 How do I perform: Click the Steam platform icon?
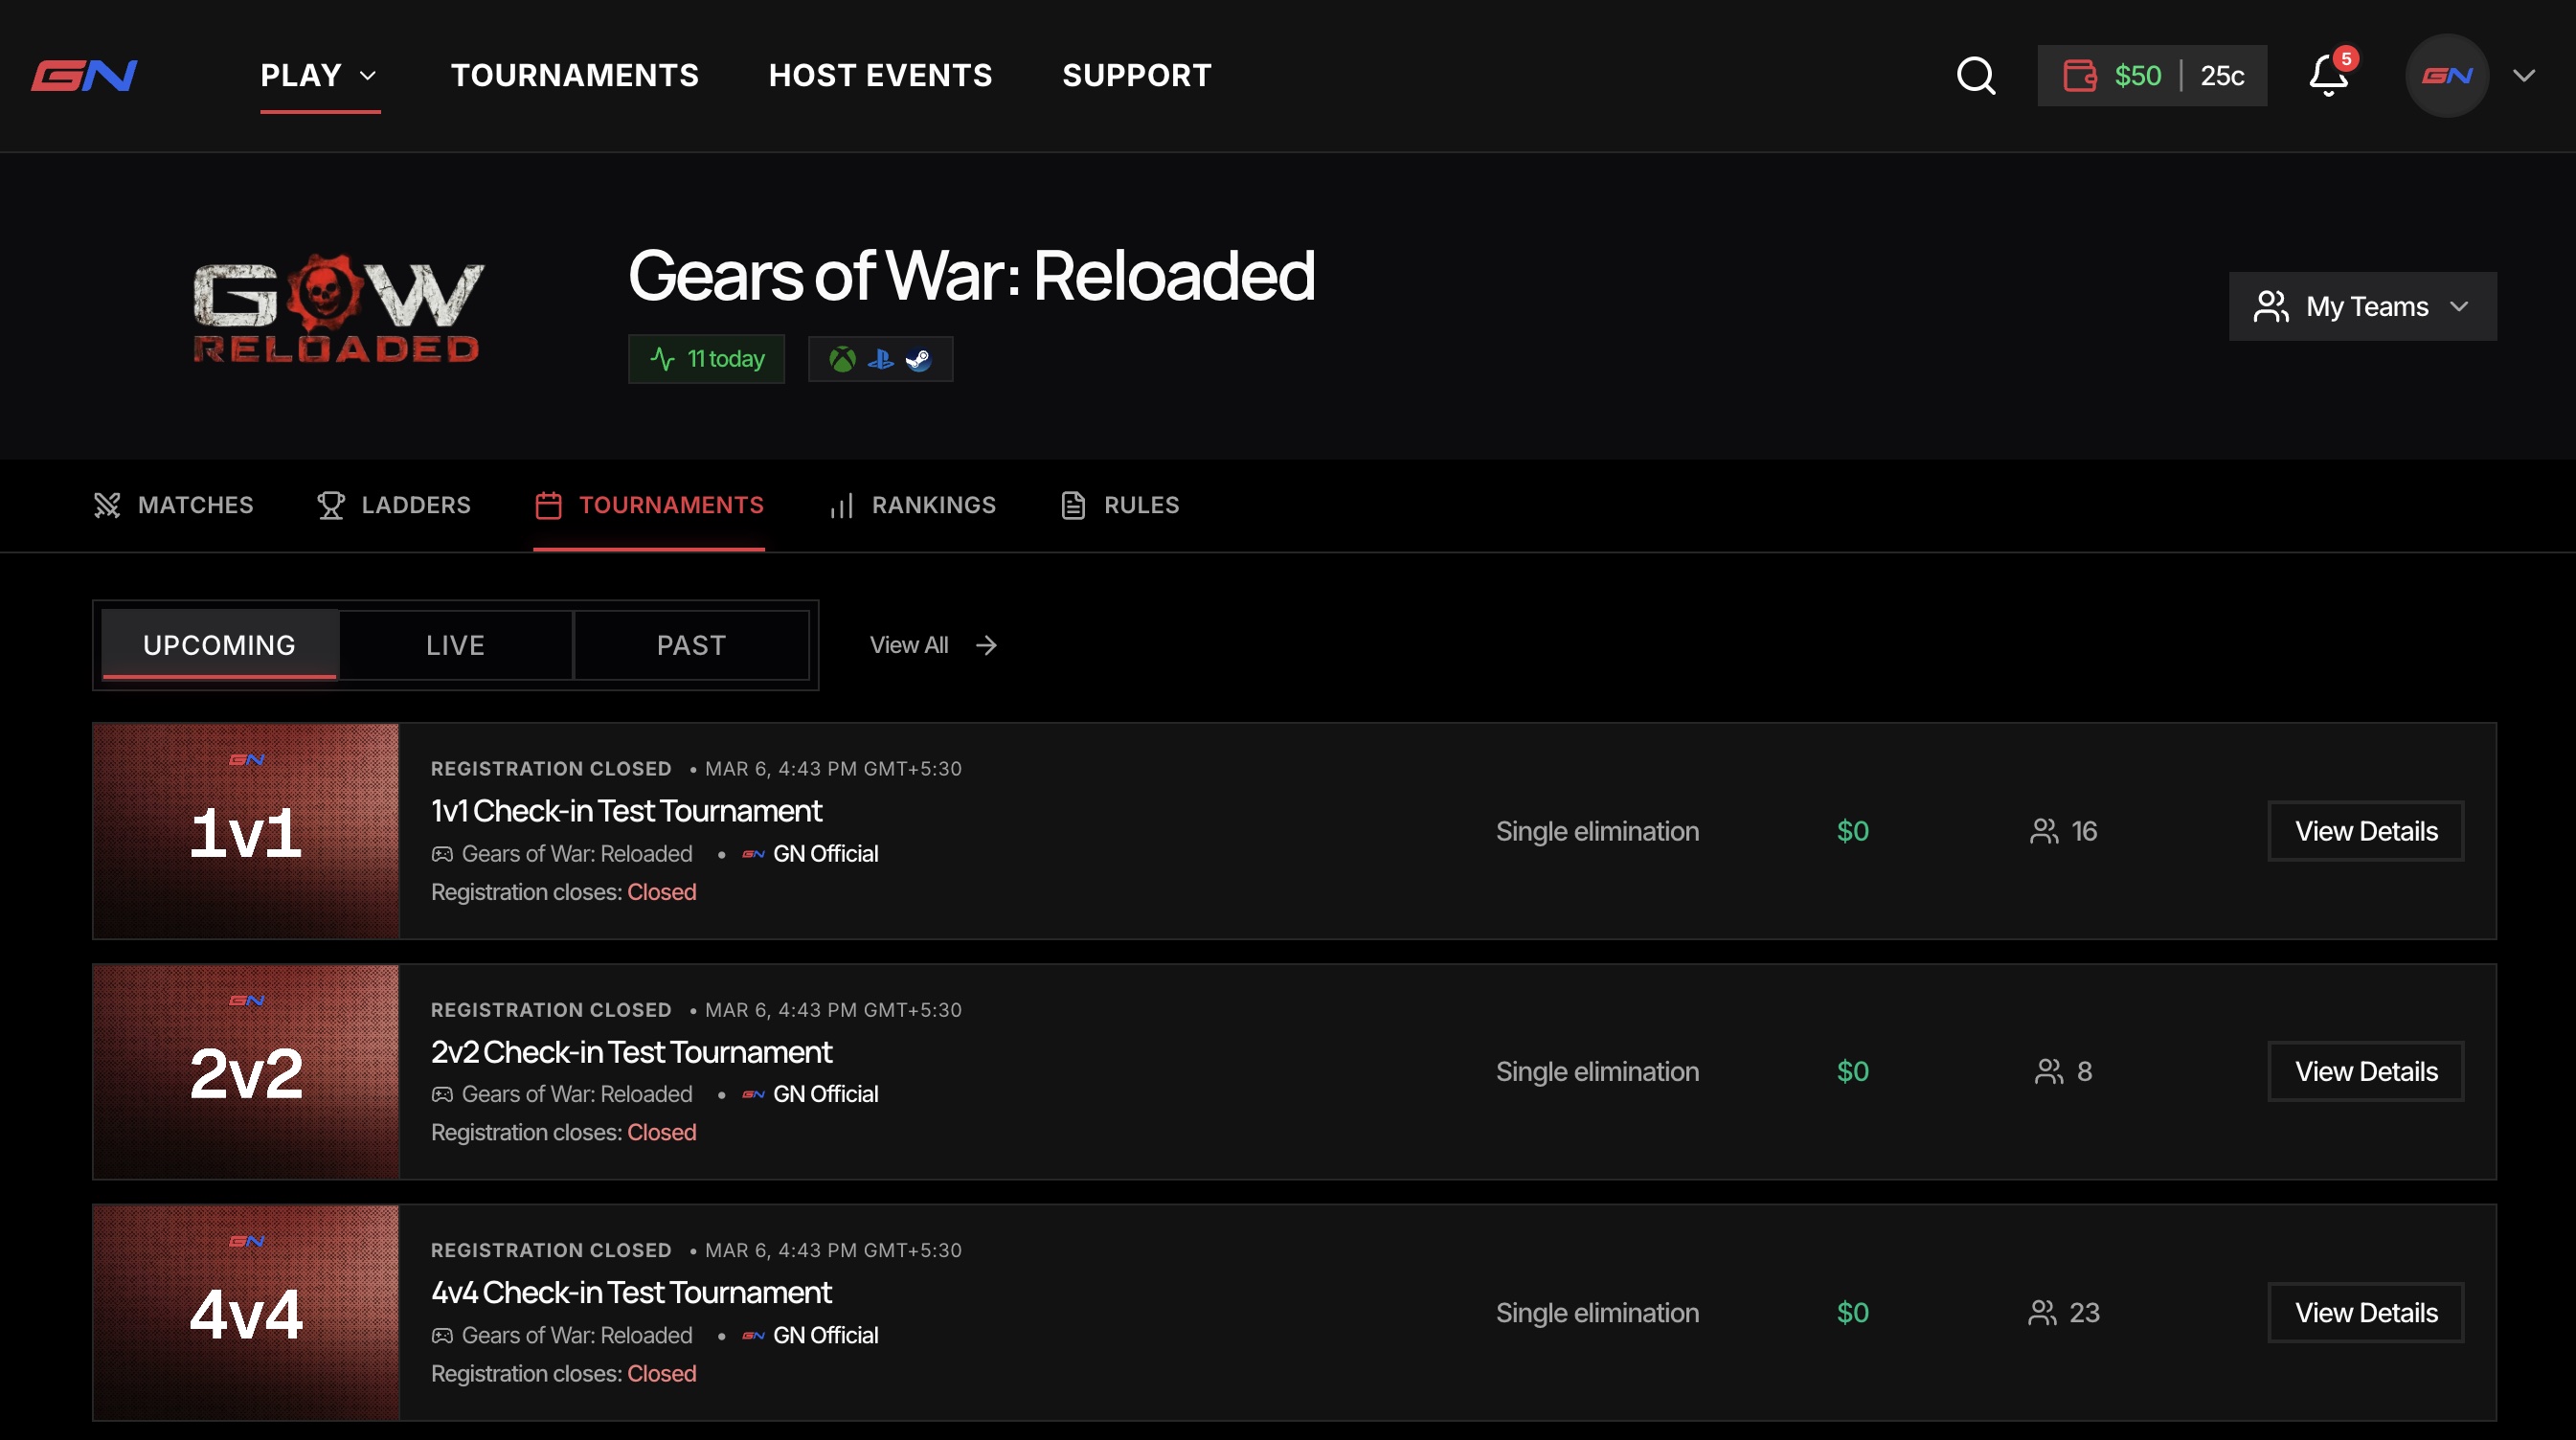click(918, 359)
